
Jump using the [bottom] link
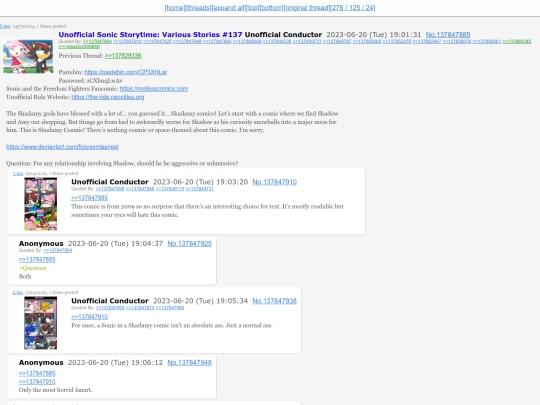coord(271,8)
